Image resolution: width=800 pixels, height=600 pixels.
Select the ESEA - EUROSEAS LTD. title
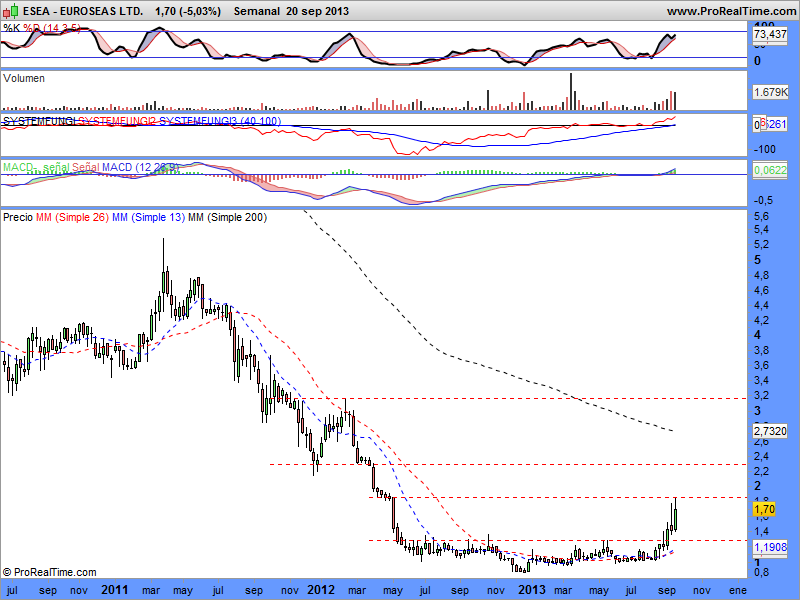(83, 11)
